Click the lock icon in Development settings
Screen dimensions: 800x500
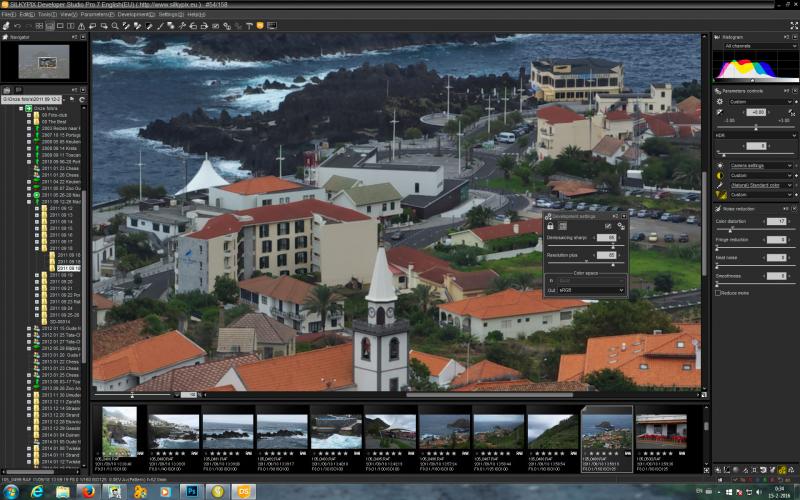pyautogui.click(x=550, y=226)
